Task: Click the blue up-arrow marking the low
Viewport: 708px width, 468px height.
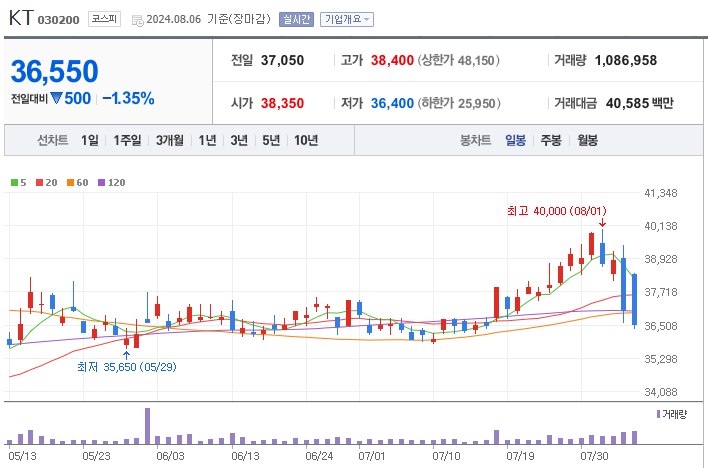Action: (126, 356)
